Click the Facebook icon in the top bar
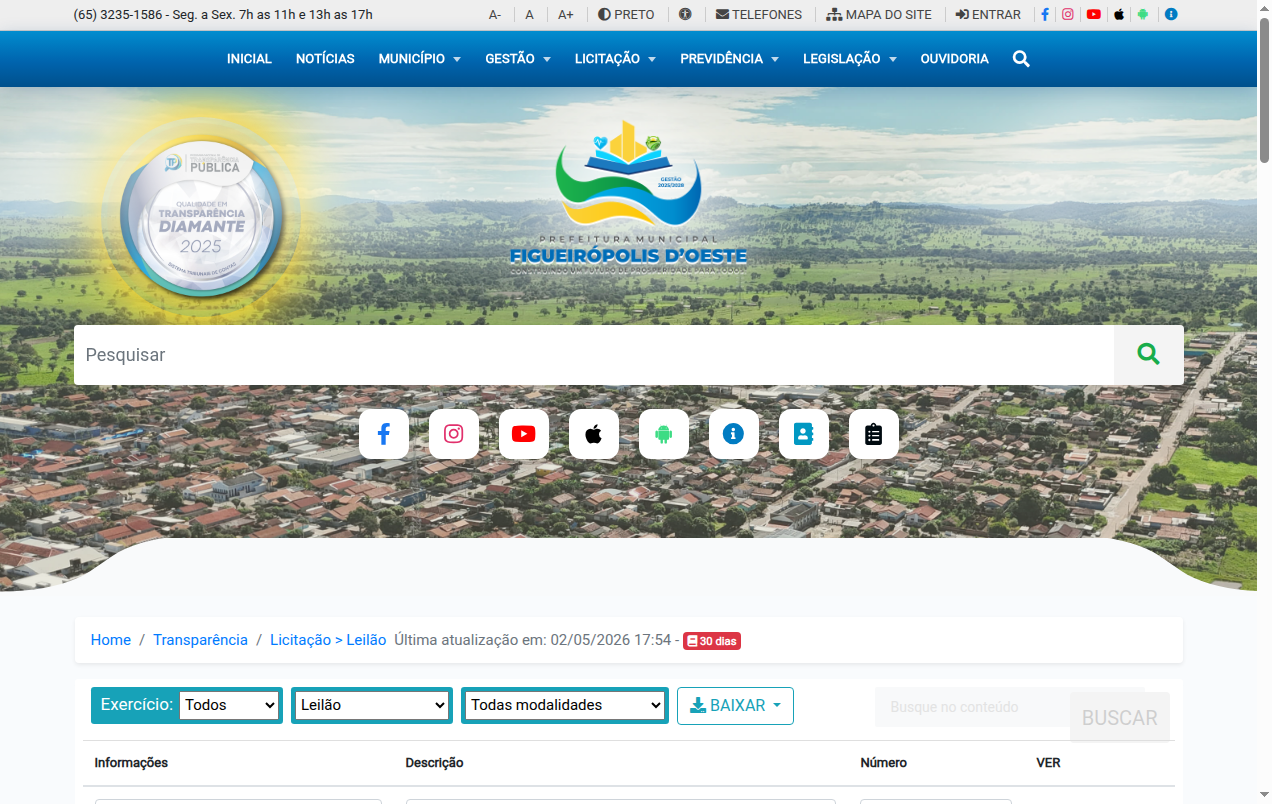This screenshot has height=804, width=1272. pos(1045,15)
